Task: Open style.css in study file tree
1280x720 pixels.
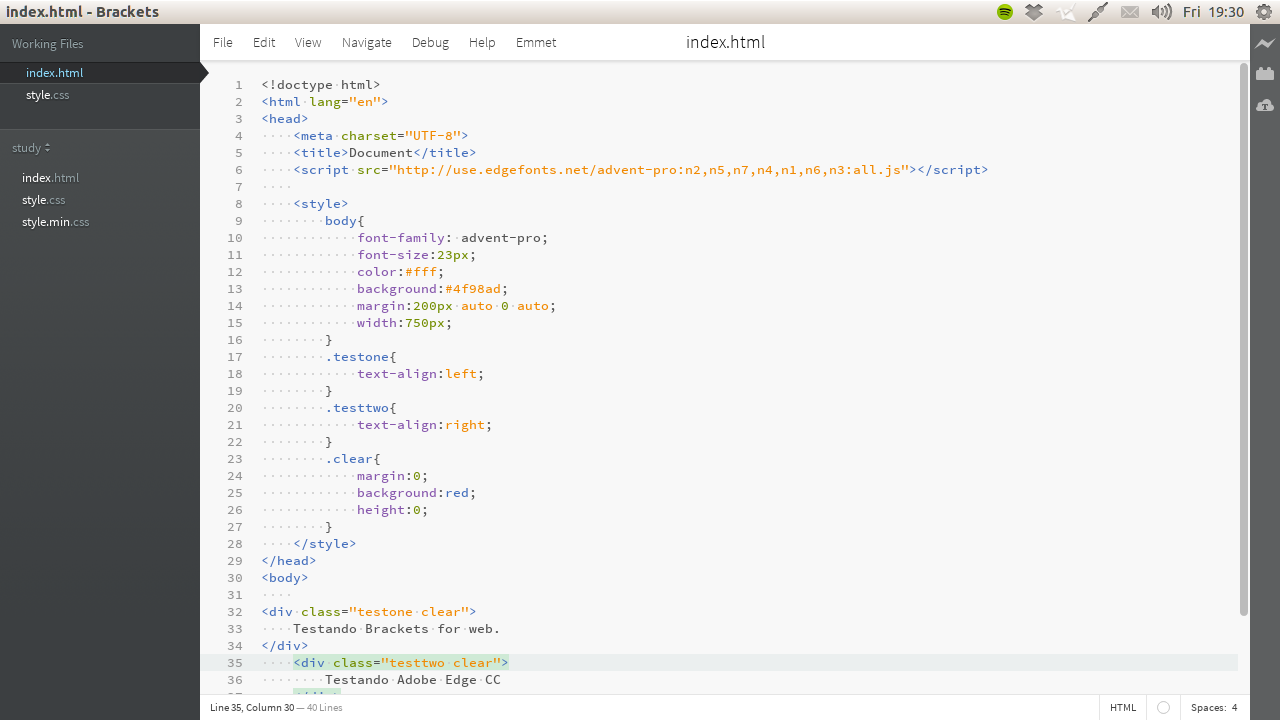Action: click(44, 200)
